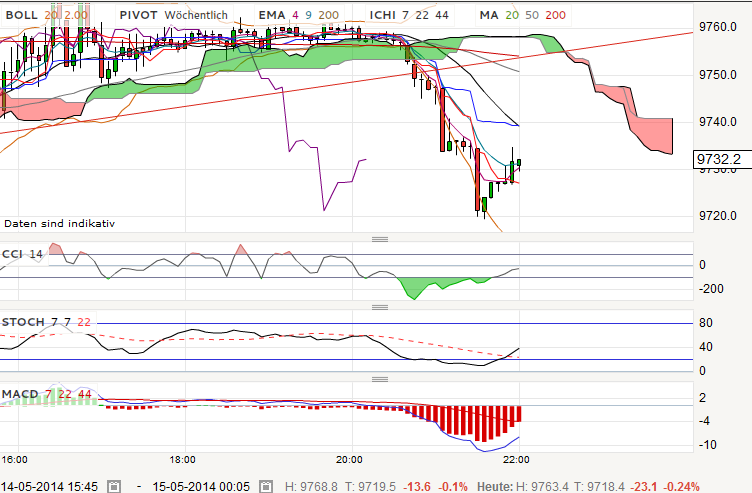Click the PIVOT Wöchentlich indicator label
The width and height of the screenshot is (752, 493).
point(174,15)
